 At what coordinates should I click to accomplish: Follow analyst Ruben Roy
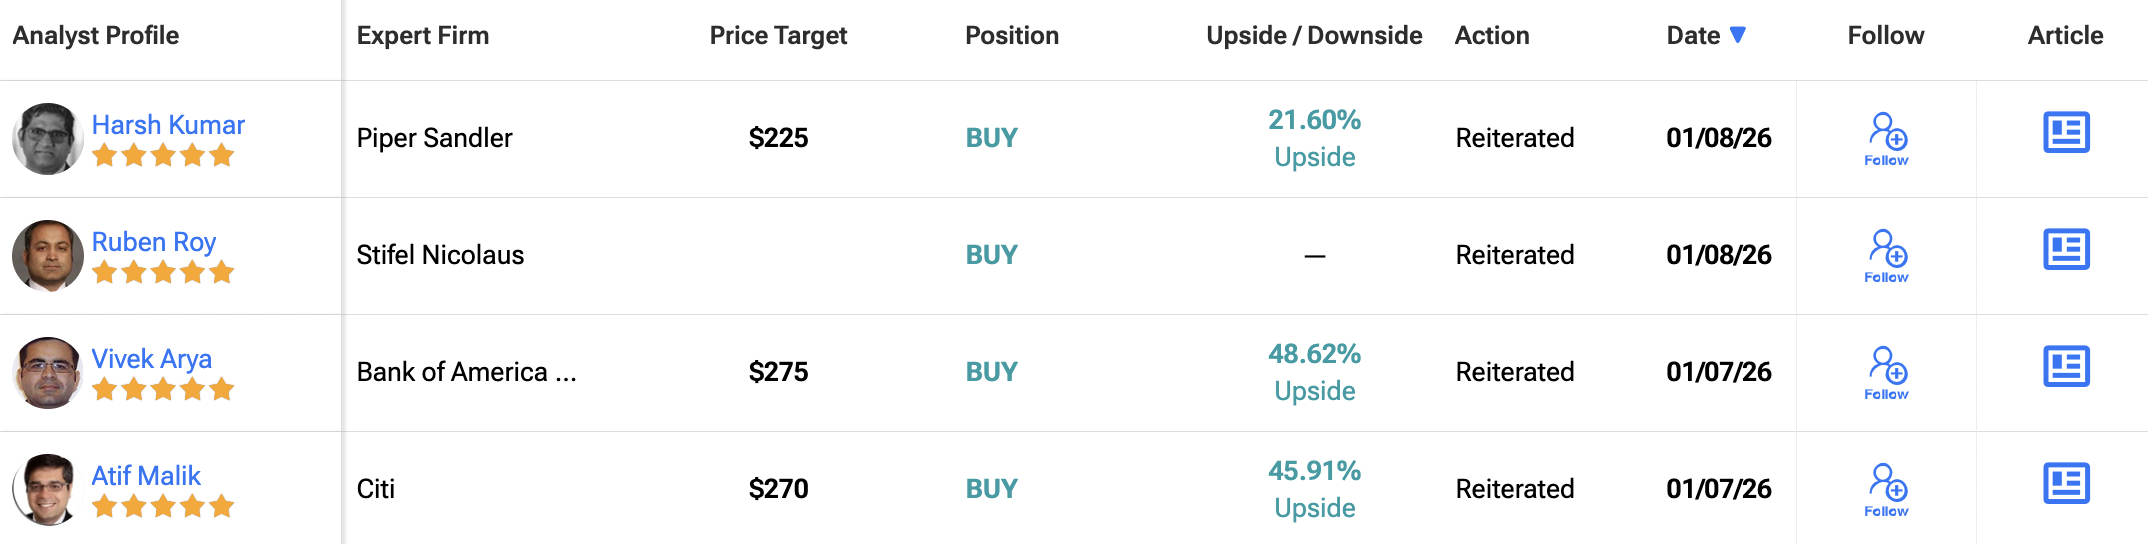[x=1887, y=255]
